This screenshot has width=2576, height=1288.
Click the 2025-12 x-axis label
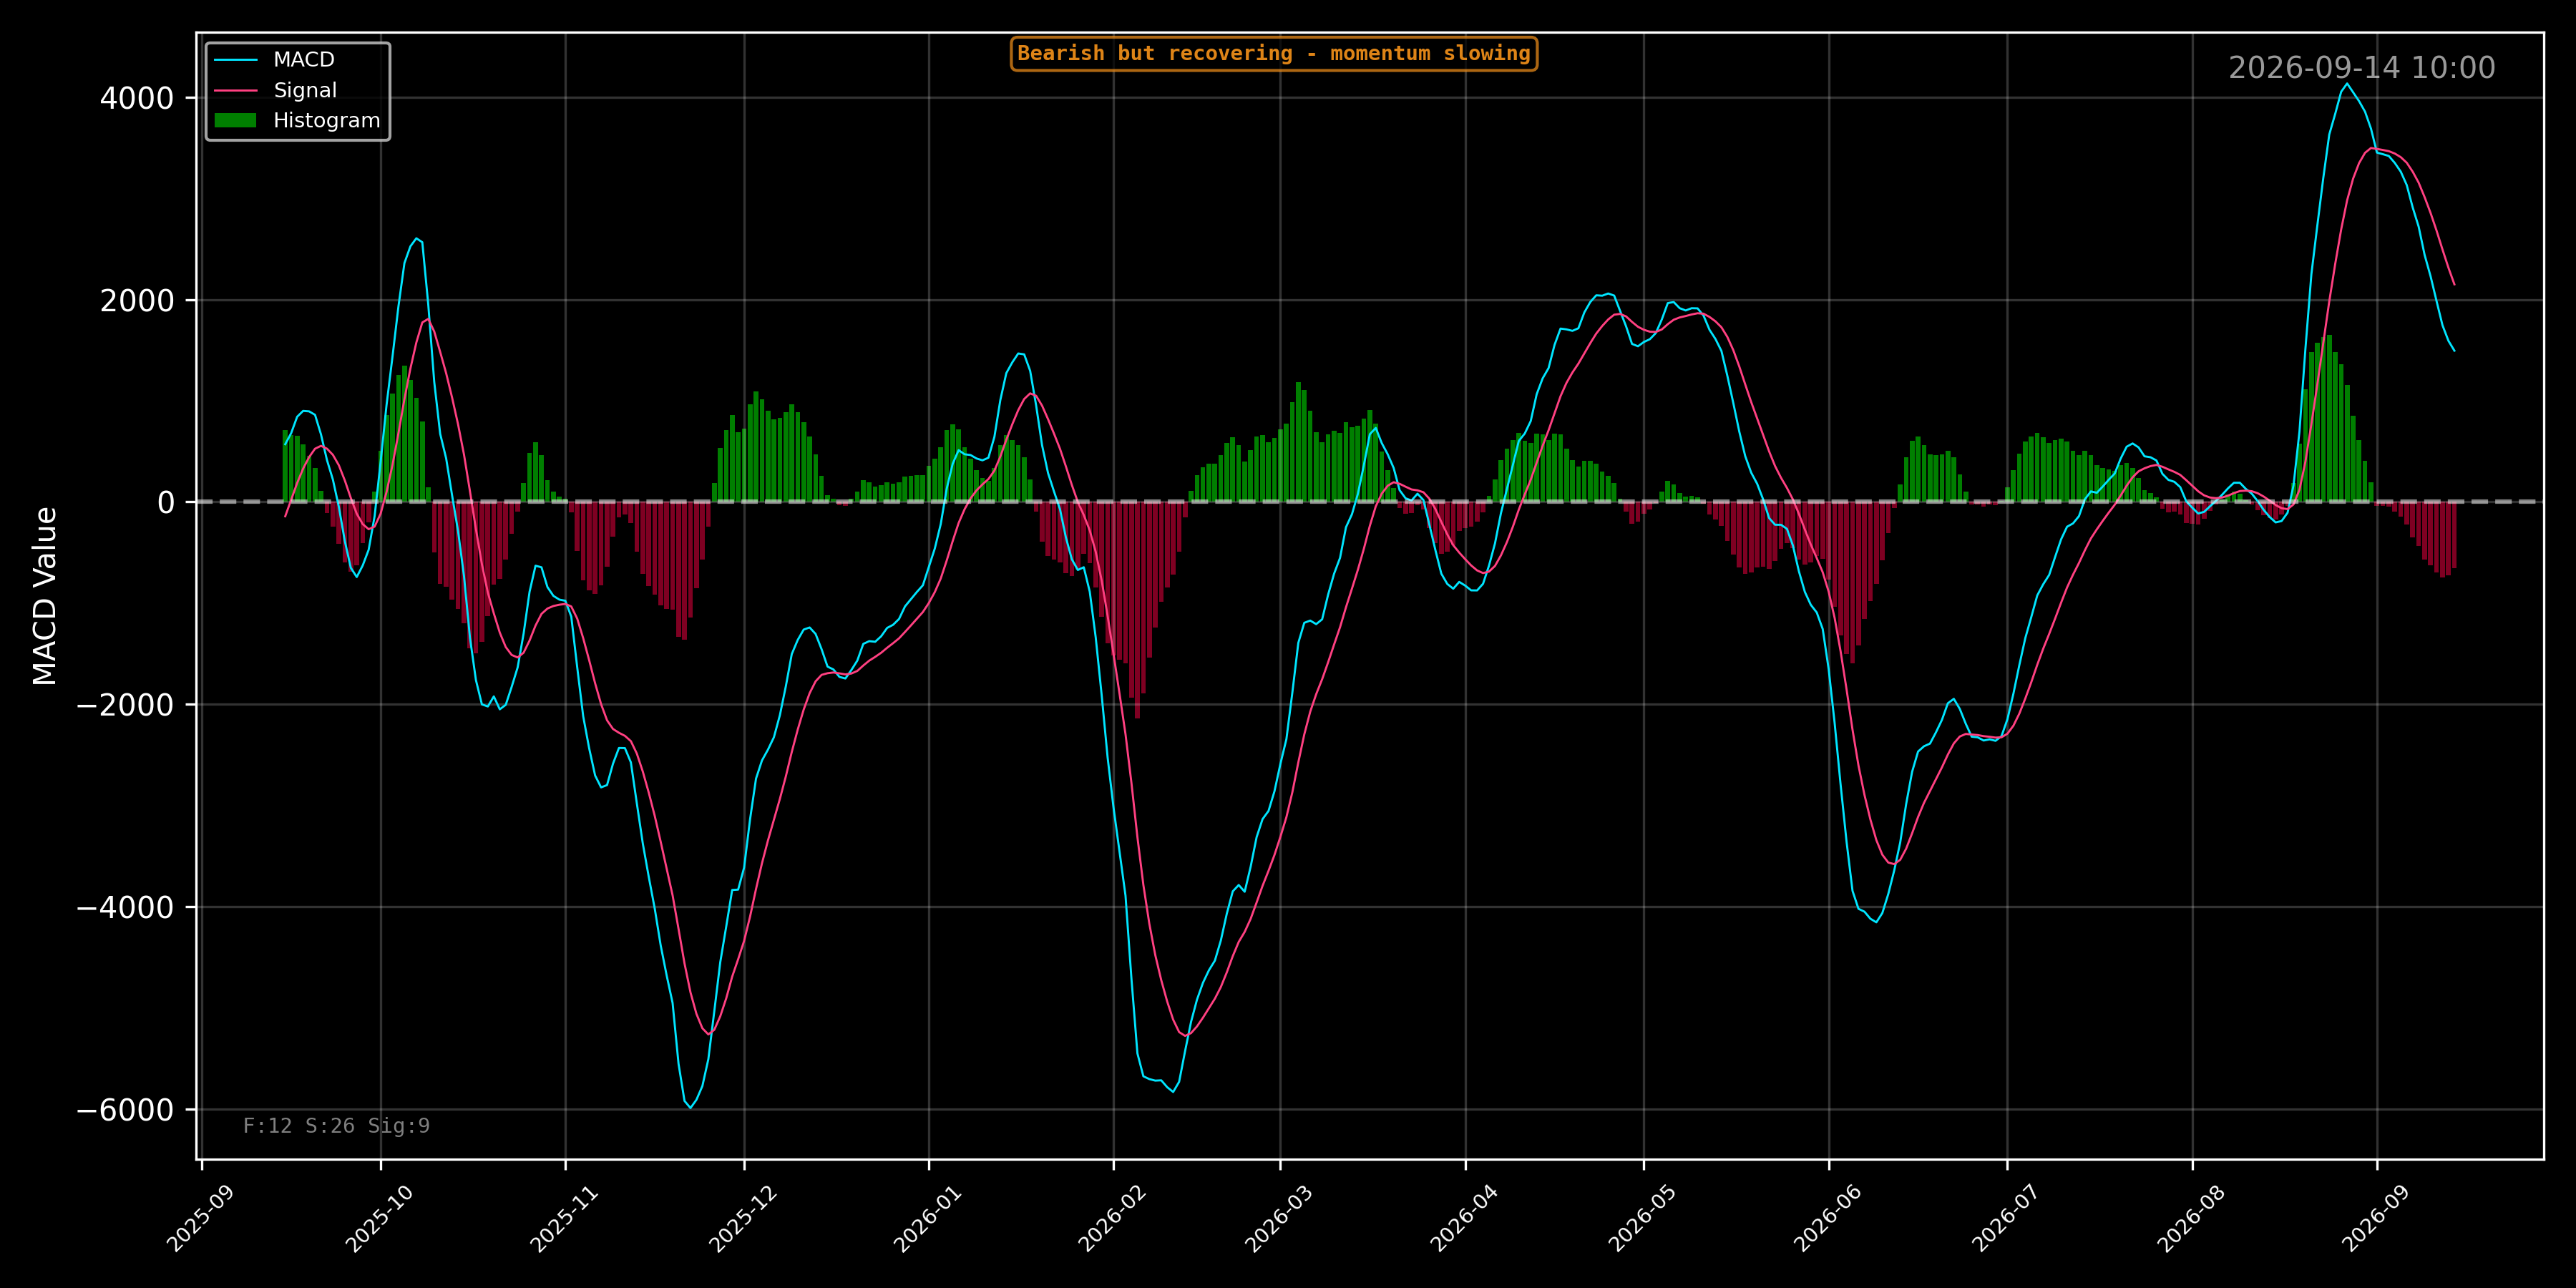point(743,1218)
